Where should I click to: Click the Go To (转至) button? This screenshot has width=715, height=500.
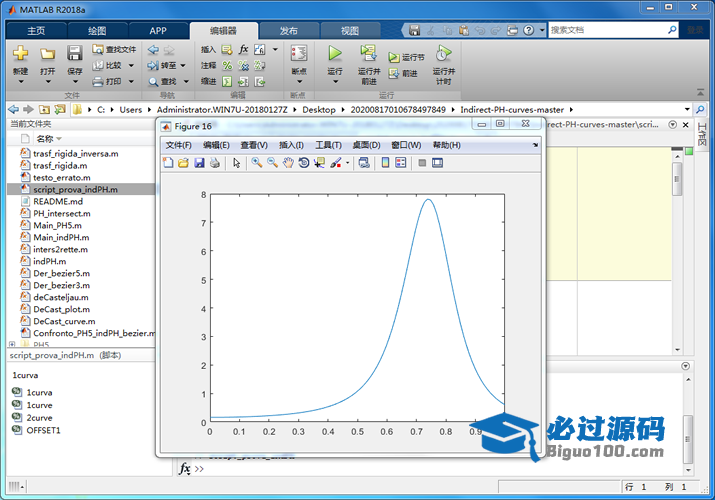coord(162,66)
